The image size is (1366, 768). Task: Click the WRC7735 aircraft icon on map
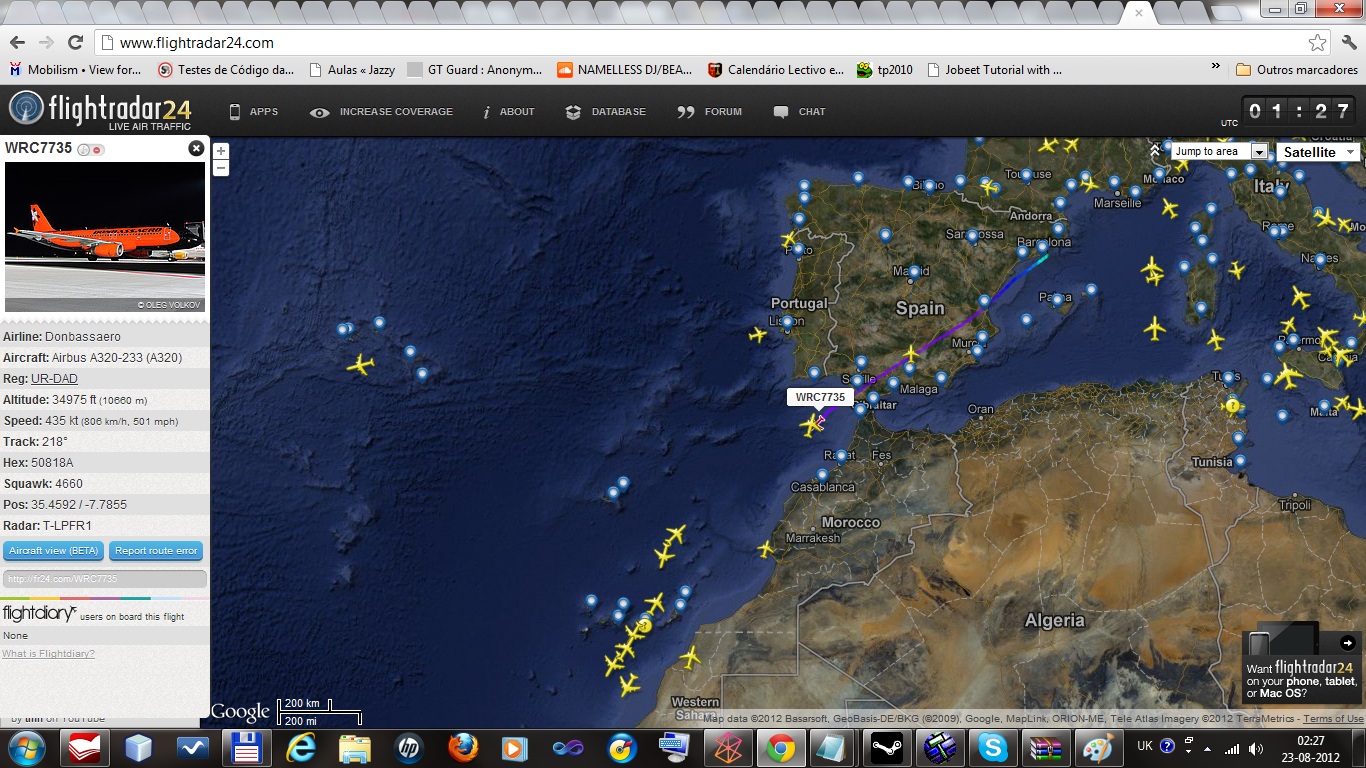(x=811, y=426)
